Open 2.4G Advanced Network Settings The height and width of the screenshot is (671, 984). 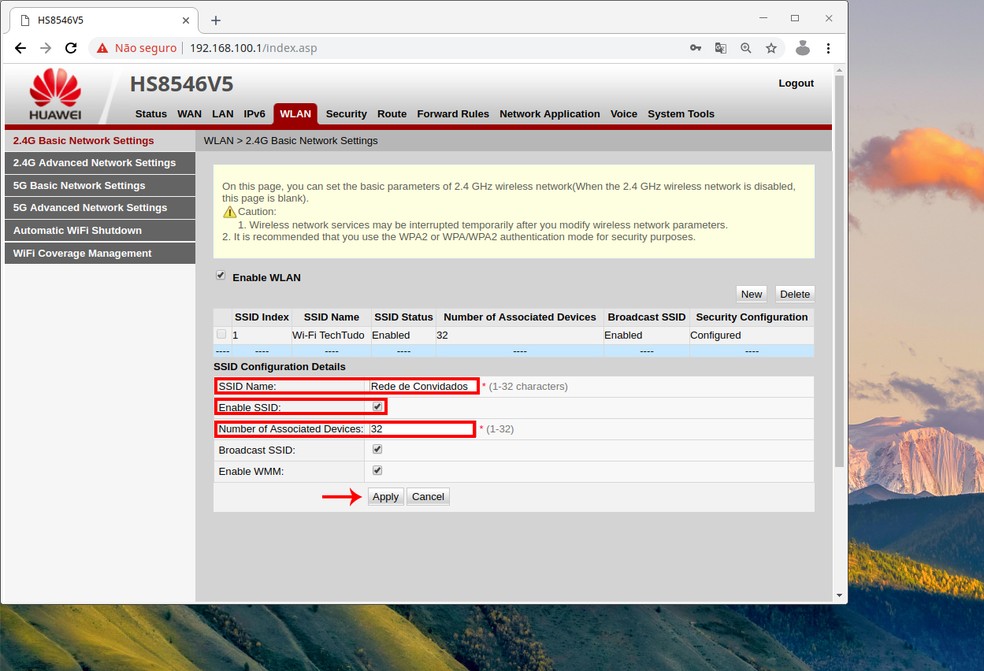coord(100,163)
